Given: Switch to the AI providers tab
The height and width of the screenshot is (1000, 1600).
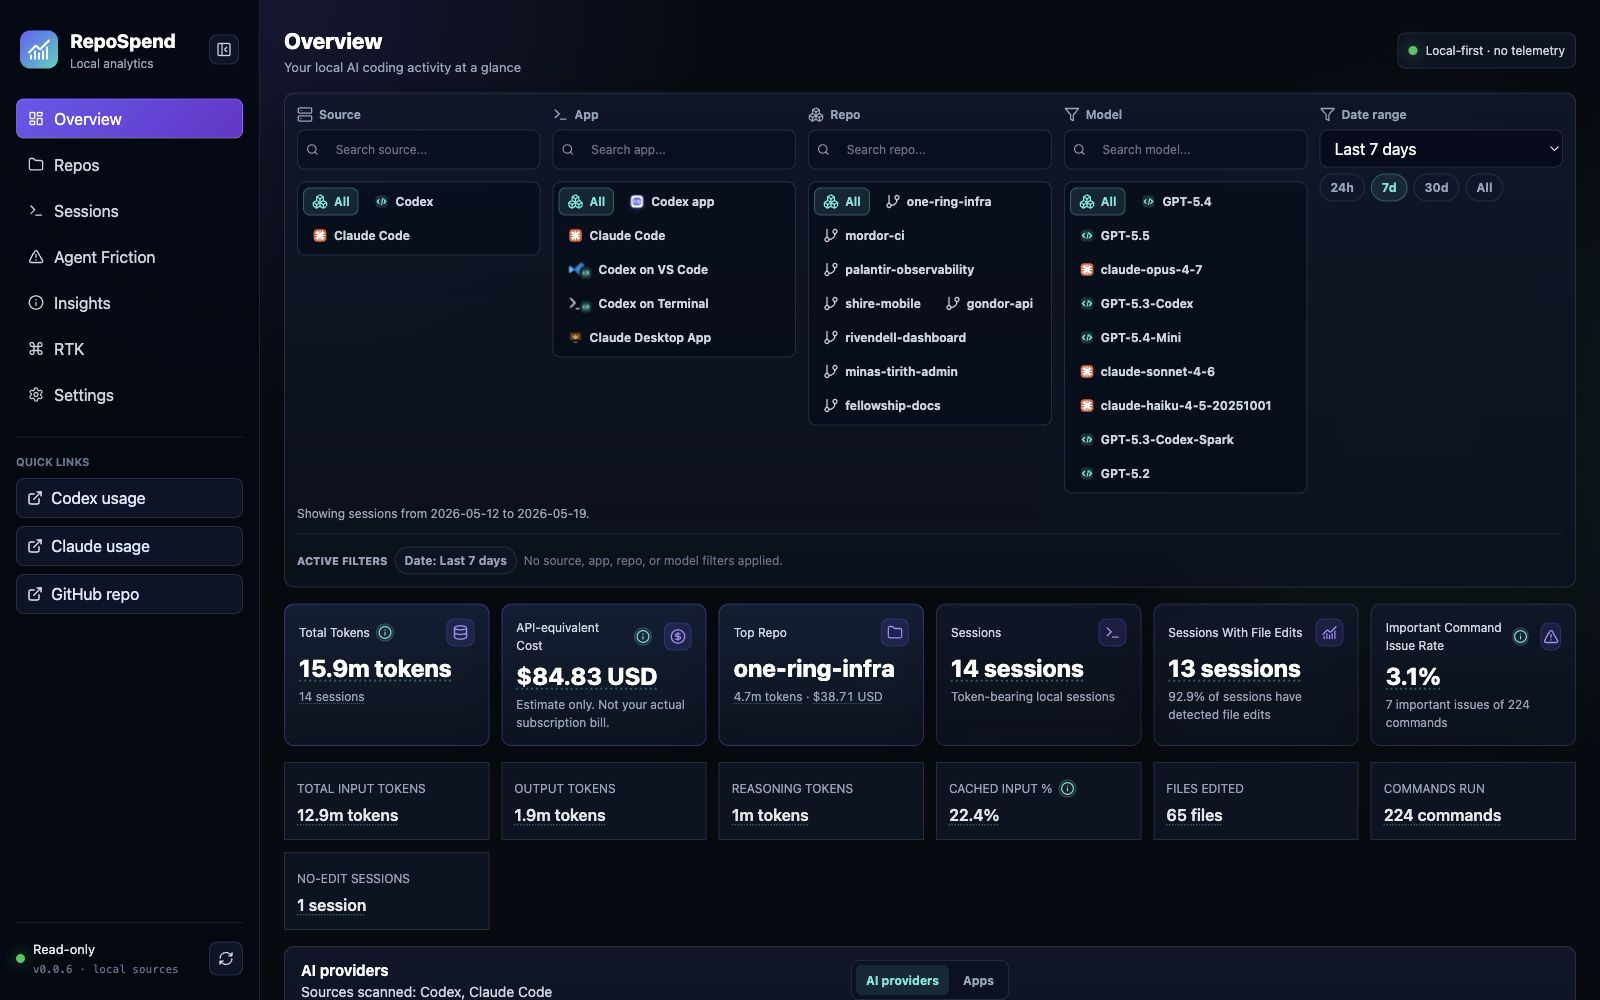Looking at the screenshot, I should pos(902,980).
